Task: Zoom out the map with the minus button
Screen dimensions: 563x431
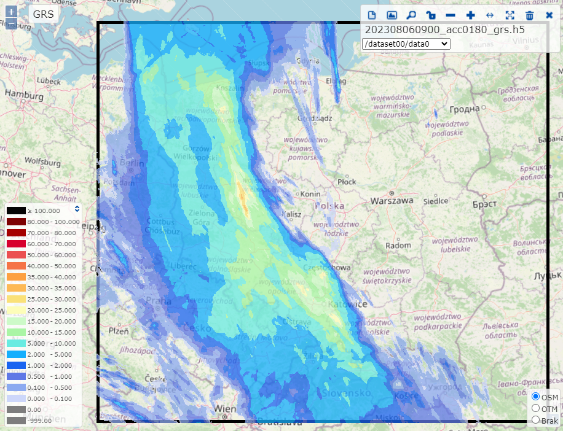Action: pos(11,23)
